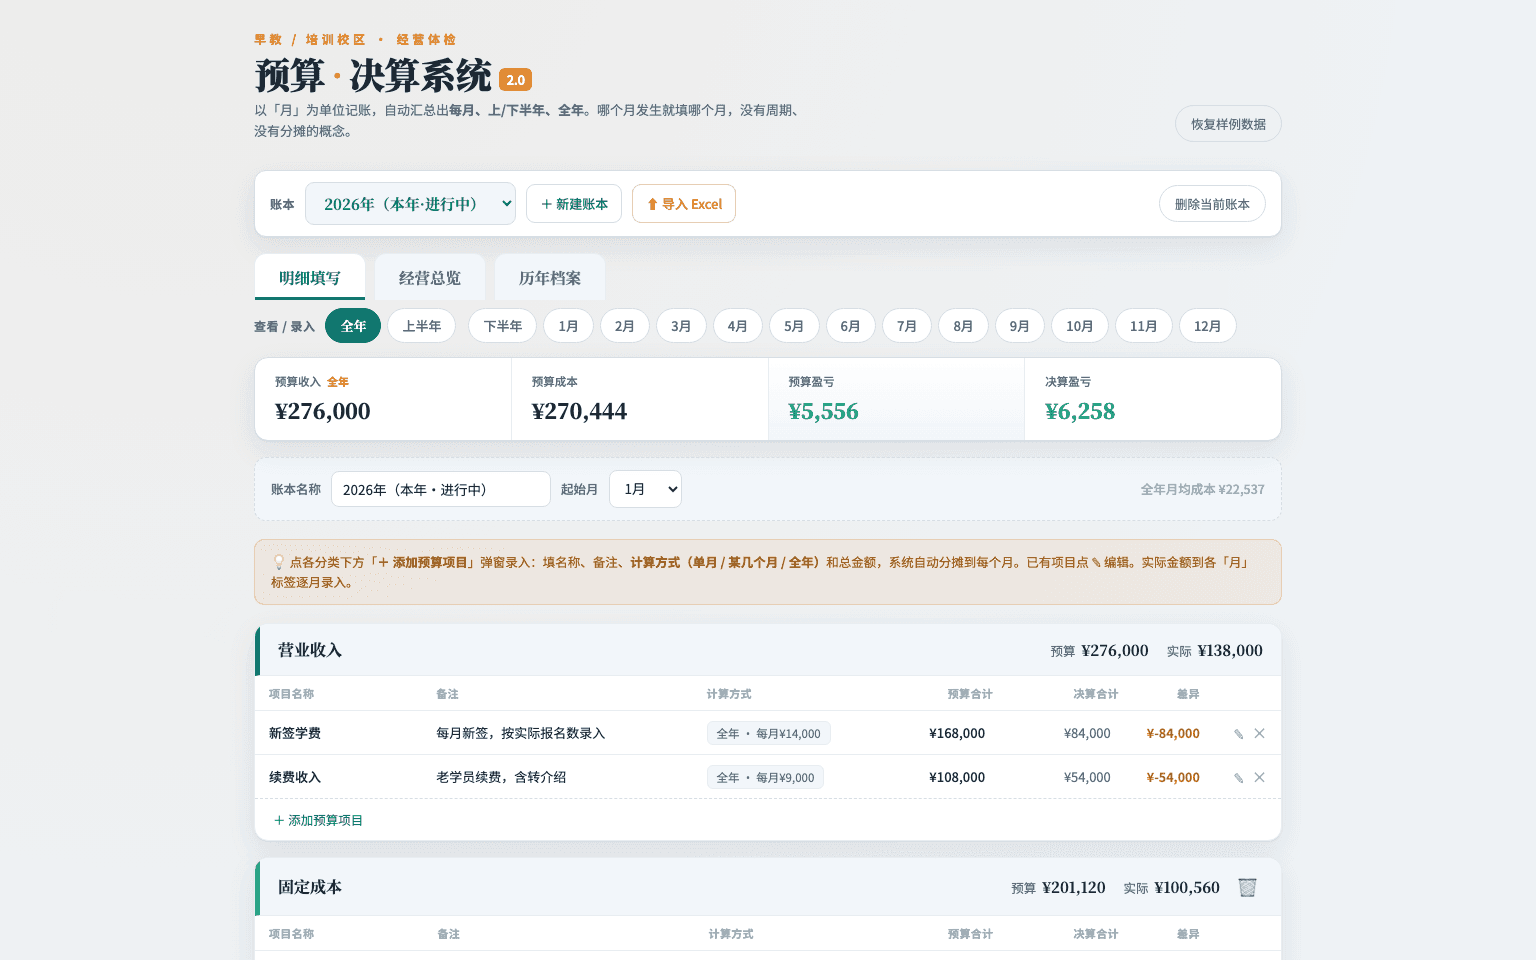Screen dimensions: 1536x960
Task: Open the 起始月 month dropdown
Action: click(x=645, y=489)
